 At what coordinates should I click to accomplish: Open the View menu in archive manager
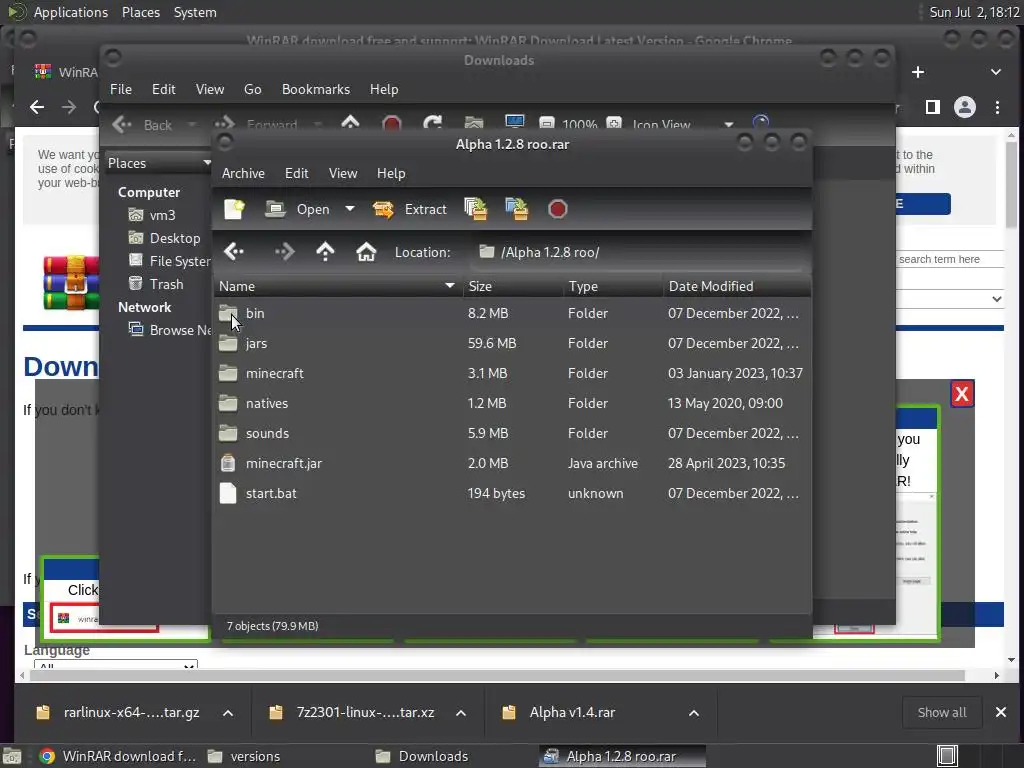coord(343,173)
